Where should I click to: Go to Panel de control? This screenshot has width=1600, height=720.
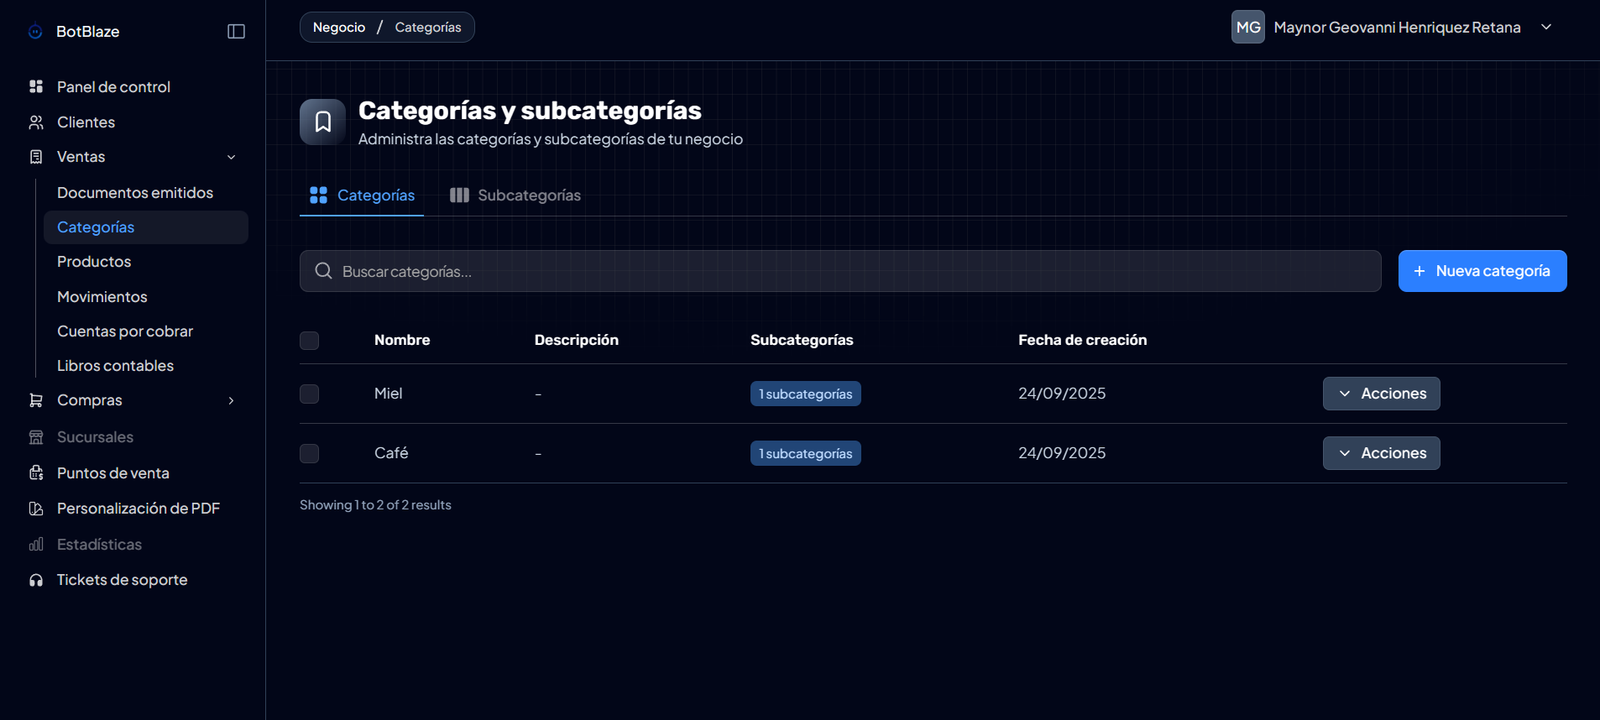113,87
